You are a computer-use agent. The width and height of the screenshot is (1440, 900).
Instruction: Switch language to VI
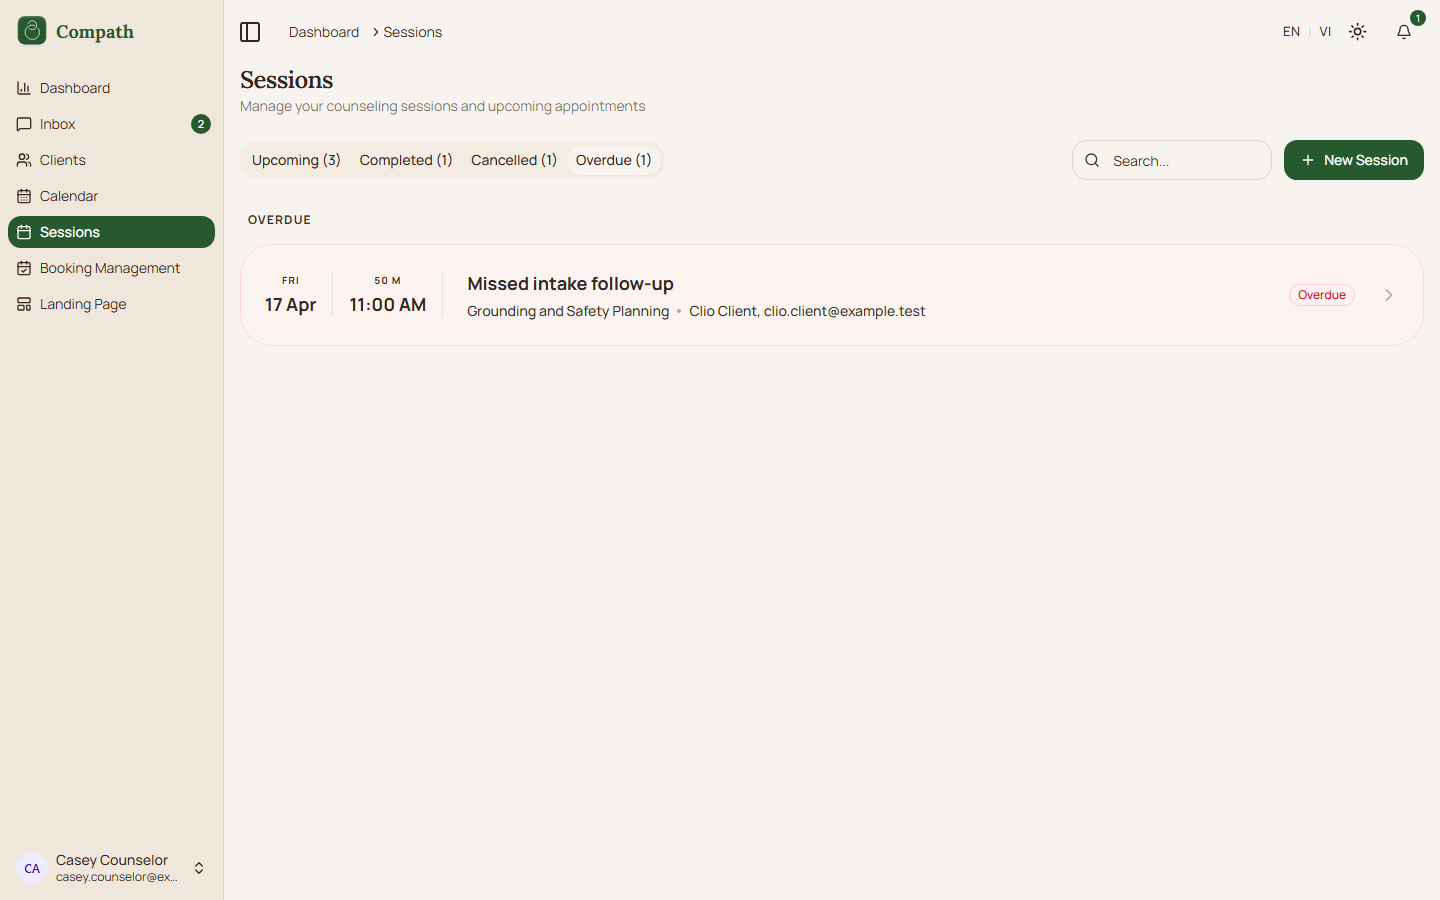1325,32
